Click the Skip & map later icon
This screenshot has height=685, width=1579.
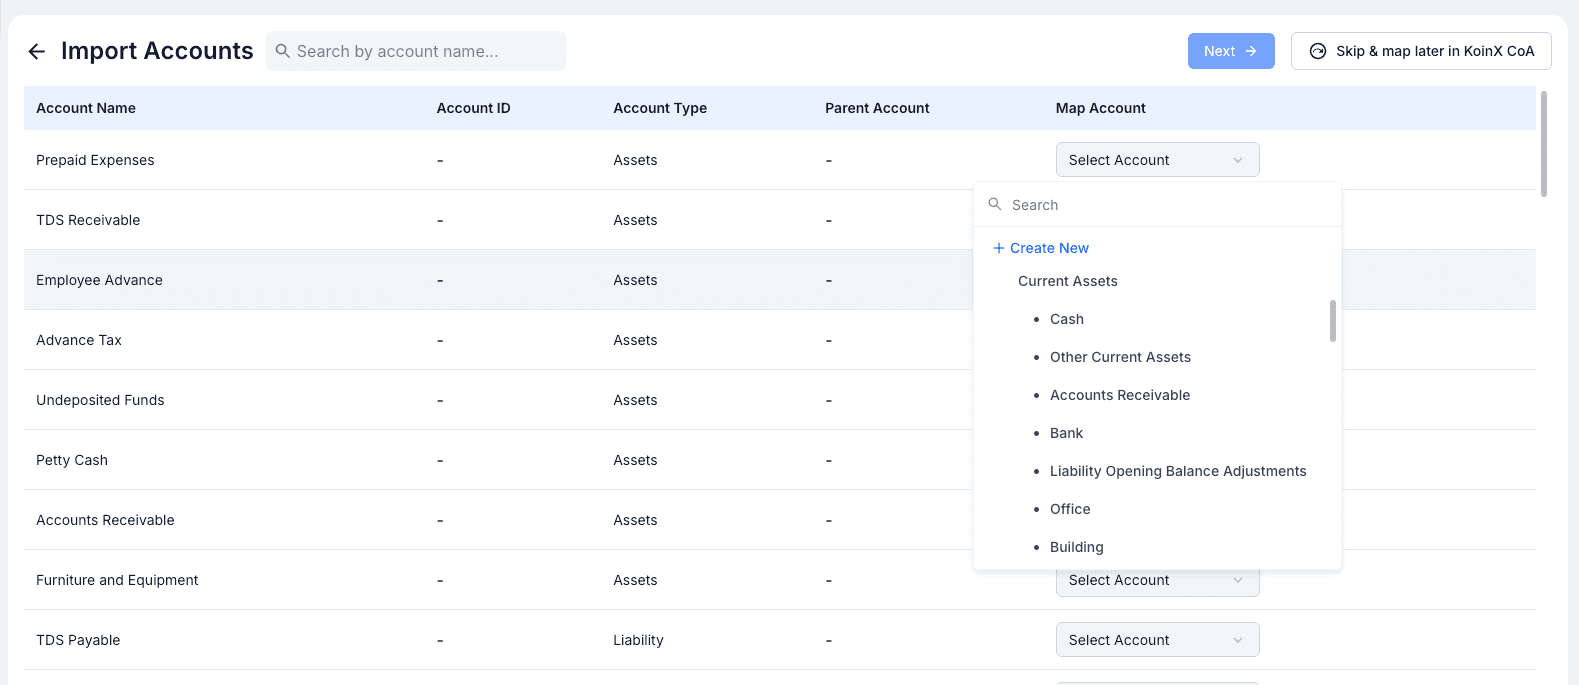(x=1318, y=51)
